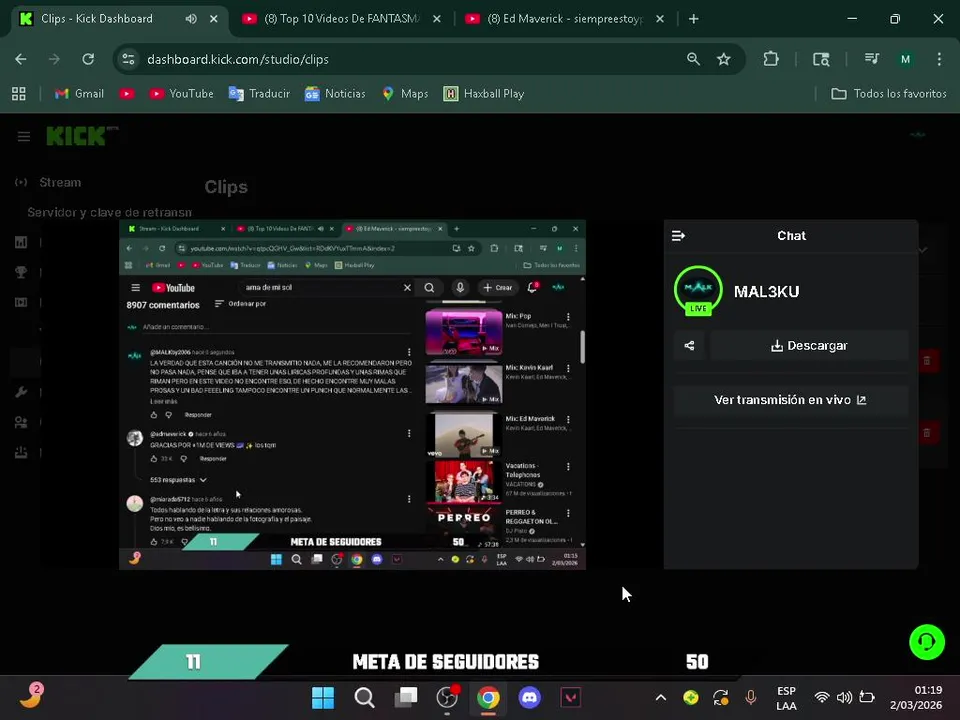Viewport: 960px width, 720px height.
Task: Click the address bar URL dashboard.kick.com/studio/clips
Action: [238, 59]
